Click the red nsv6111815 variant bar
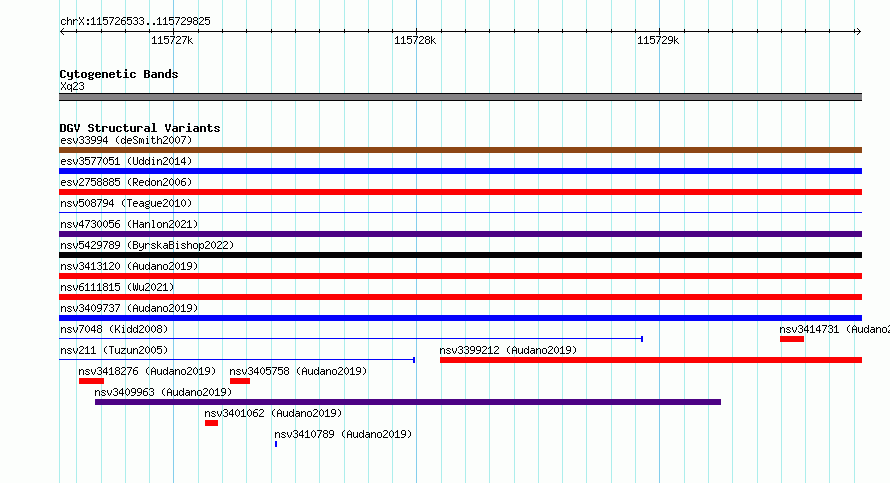890x483 pixels. point(460,297)
